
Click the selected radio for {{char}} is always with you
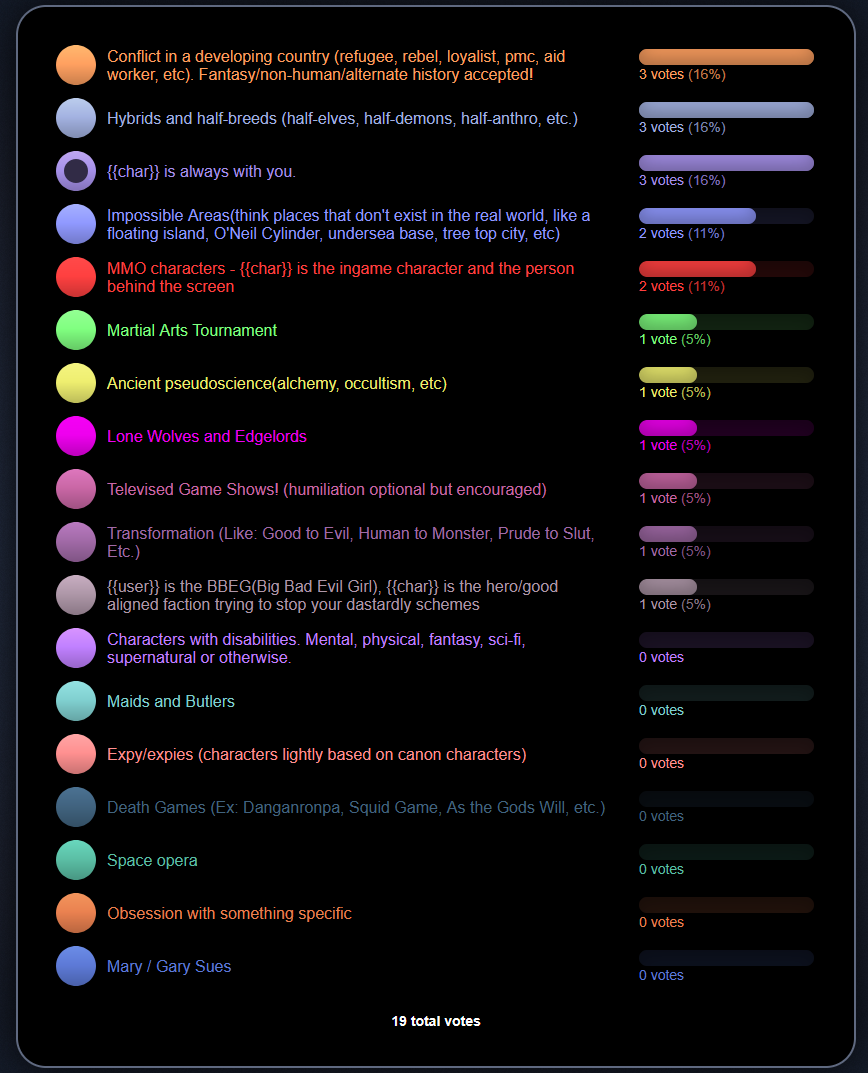(76, 171)
